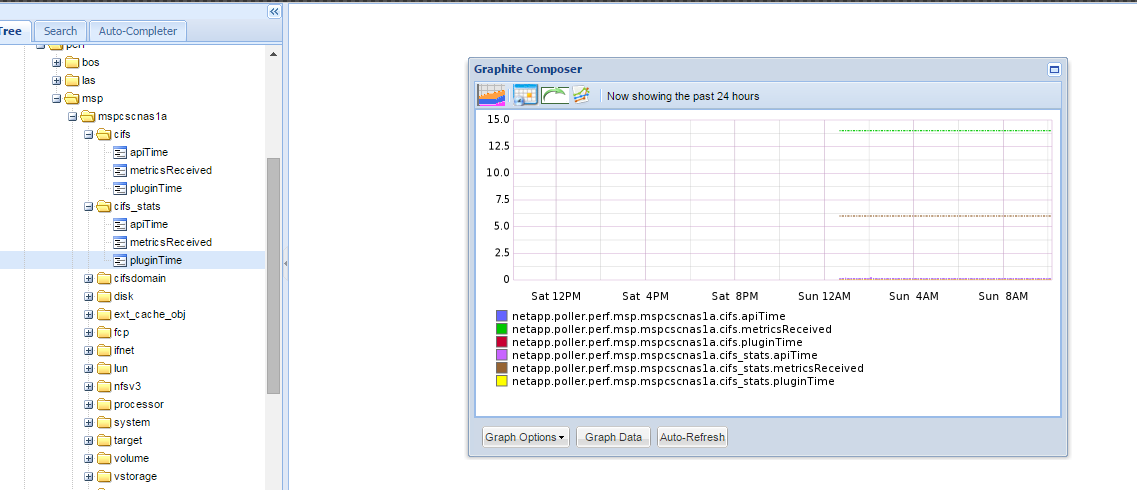1137x490 pixels.
Task: Switch to the Search tab
Action: [60, 31]
